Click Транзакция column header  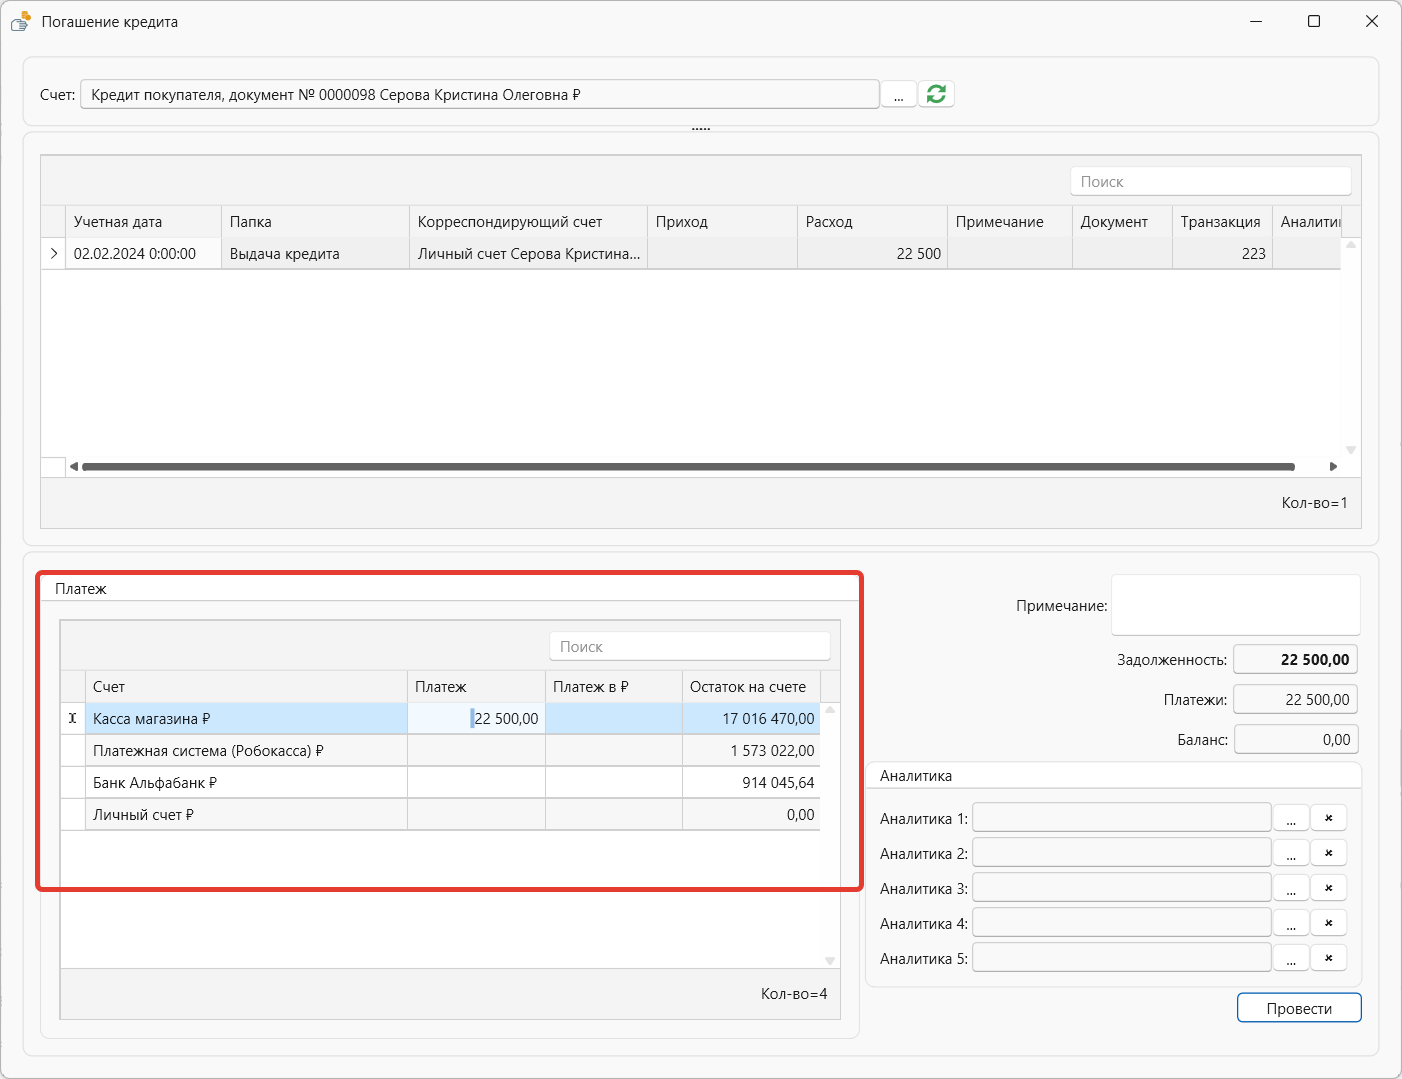point(1222,221)
